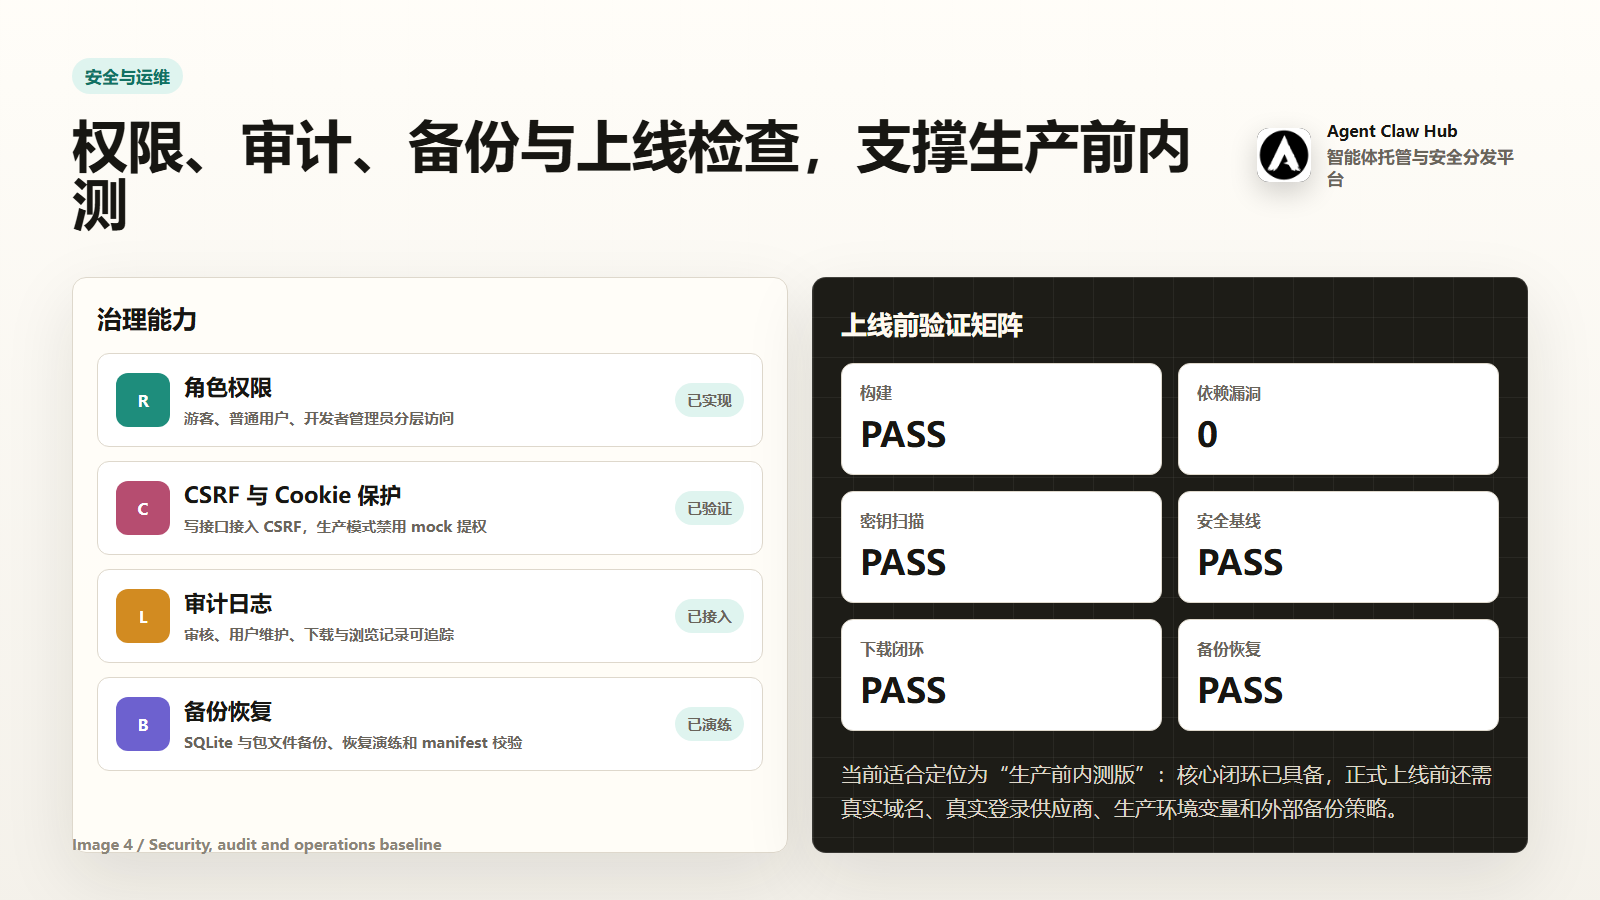Screen dimensions: 1600x900
Task: Select the 依赖漏洞 0 card
Action: pyautogui.click(x=1338, y=419)
